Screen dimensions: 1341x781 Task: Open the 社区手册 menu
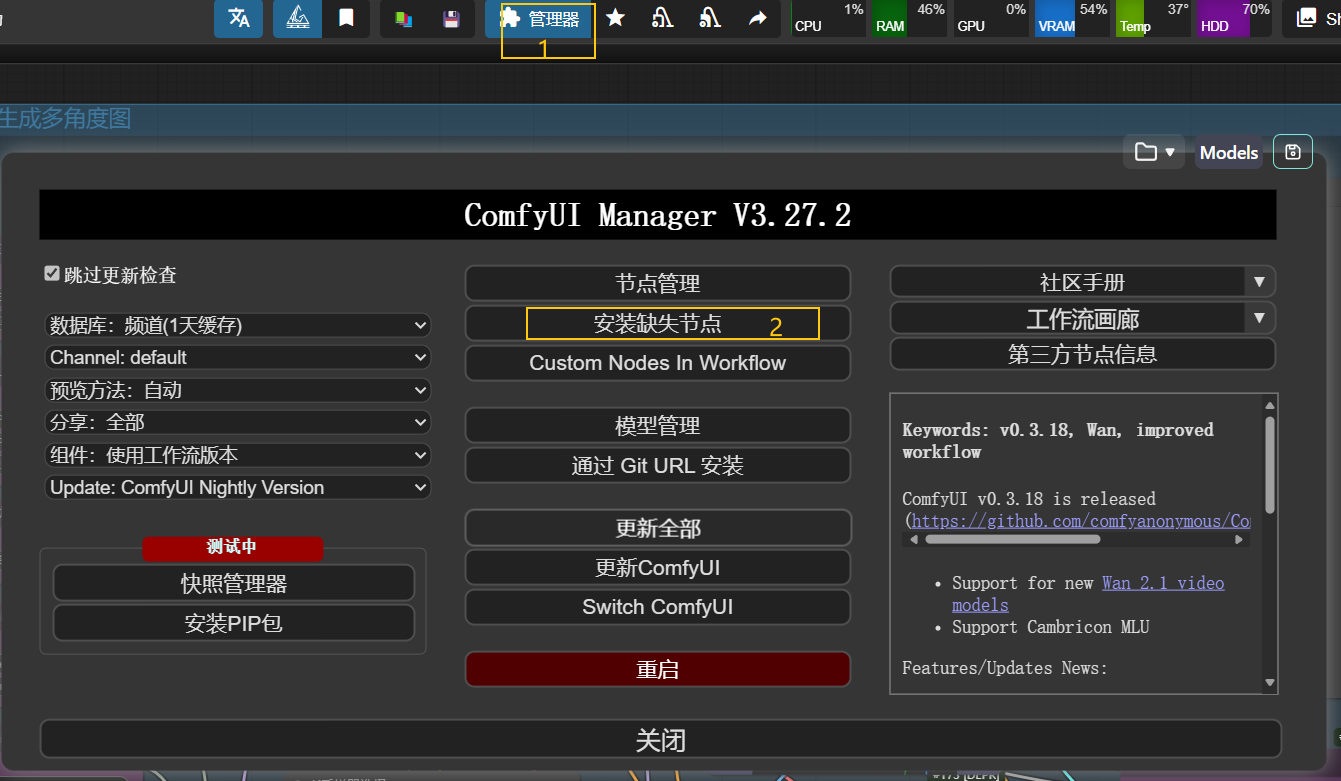pos(1068,282)
